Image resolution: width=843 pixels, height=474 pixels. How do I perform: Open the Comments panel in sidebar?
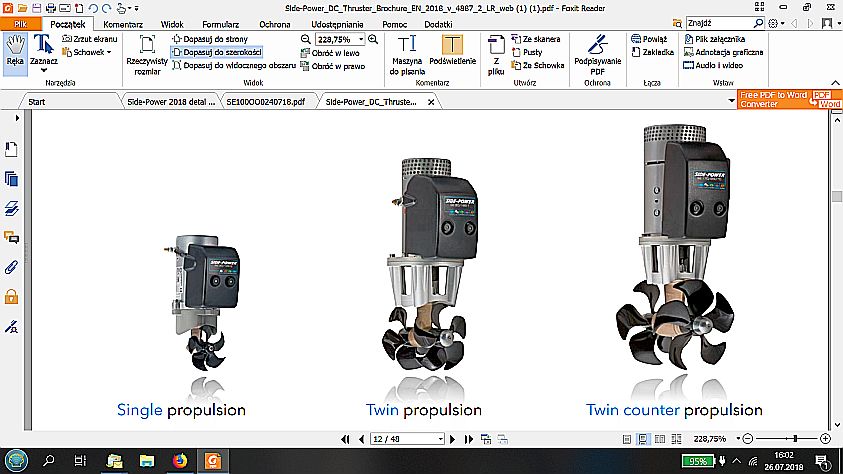(11, 238)
